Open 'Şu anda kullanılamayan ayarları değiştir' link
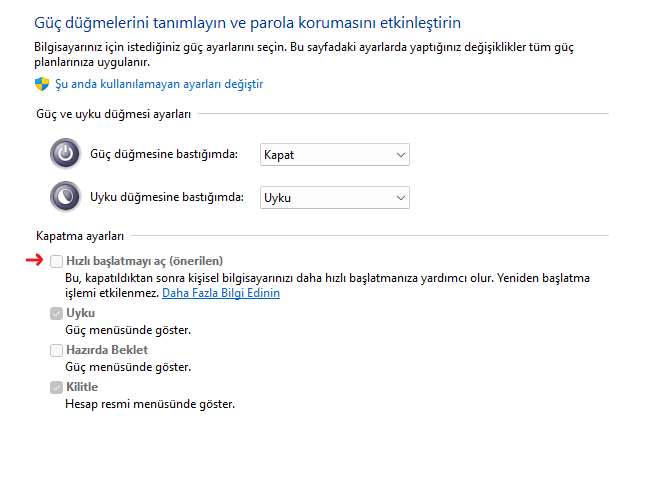The width and height of the screenshot is (664, 500). pos(159,84)
